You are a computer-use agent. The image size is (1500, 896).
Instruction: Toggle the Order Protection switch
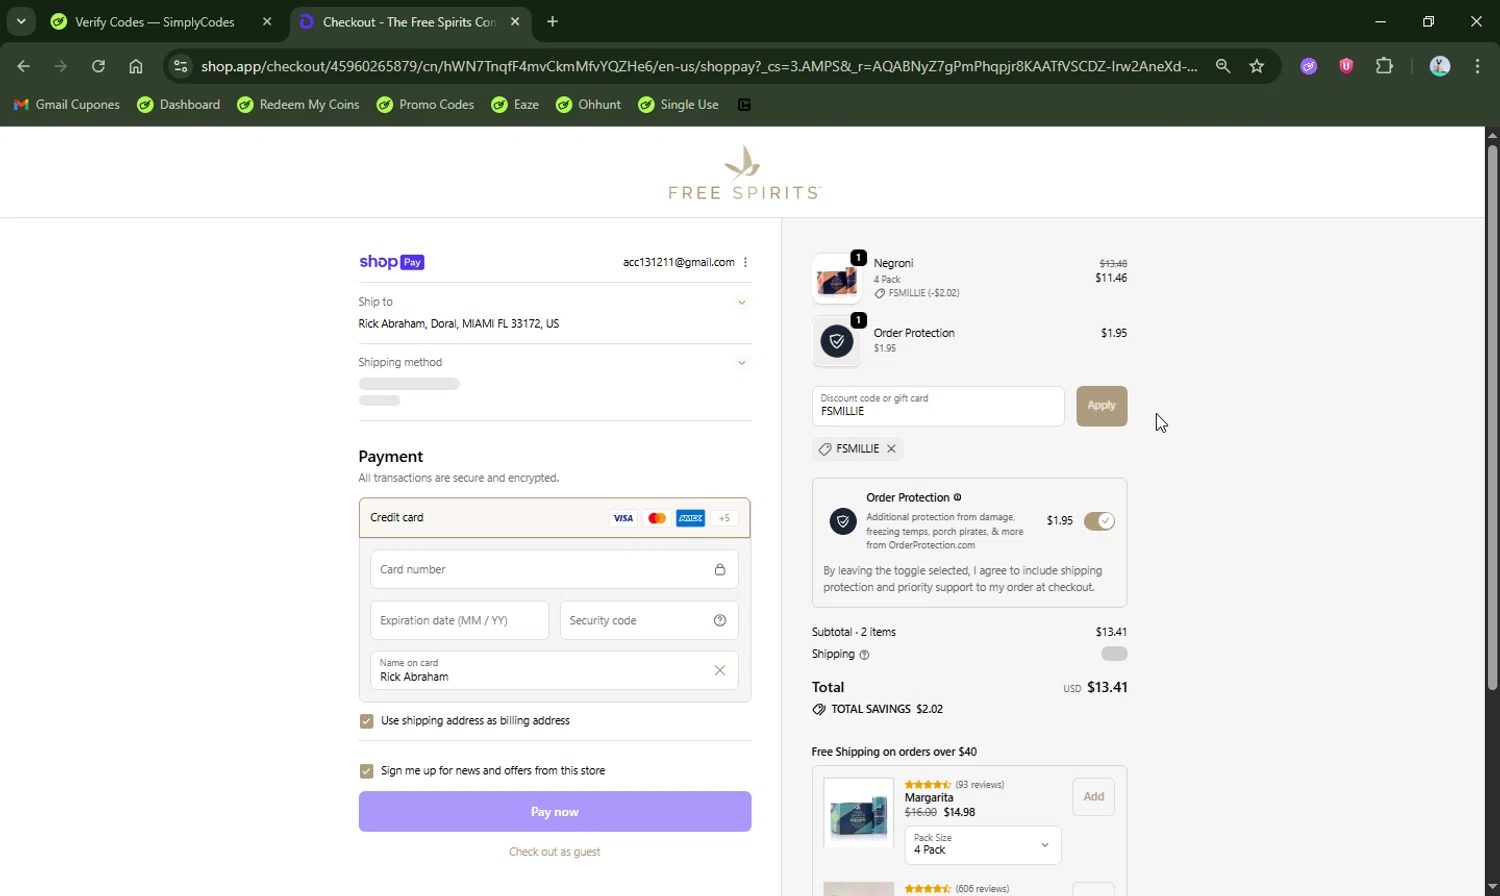click(x=1099, y=521)
